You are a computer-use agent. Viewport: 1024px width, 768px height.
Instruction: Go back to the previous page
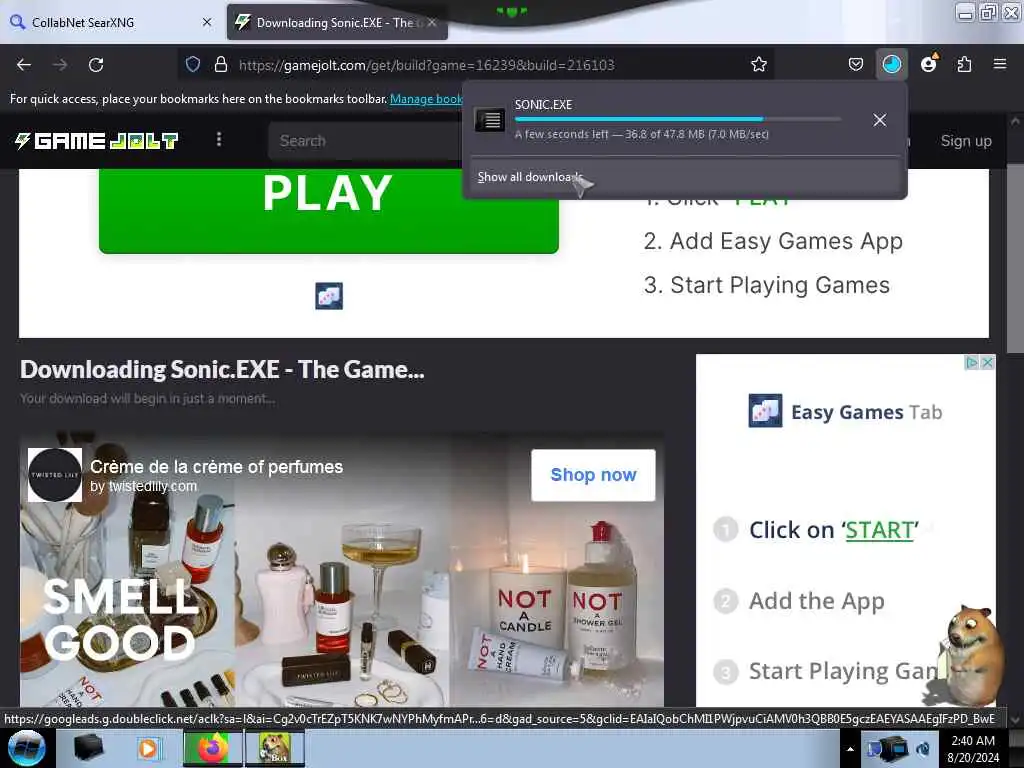coord(24,65)
